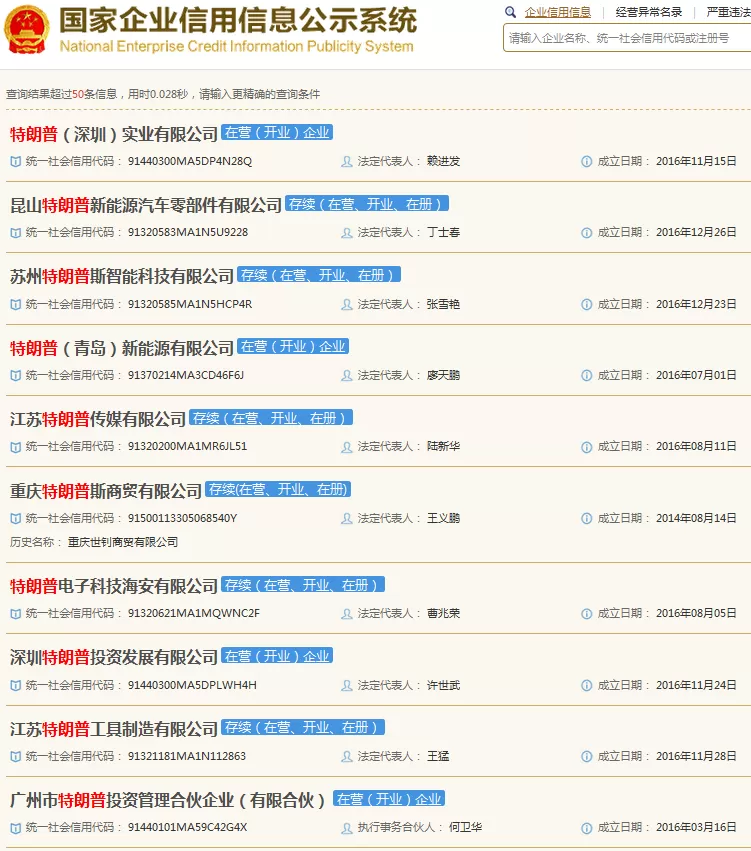The width and height of the screenshot is (751, 851).
Task: Click person icon beside 执行事务合伙人 何卫华
Action: click(346, 828)
